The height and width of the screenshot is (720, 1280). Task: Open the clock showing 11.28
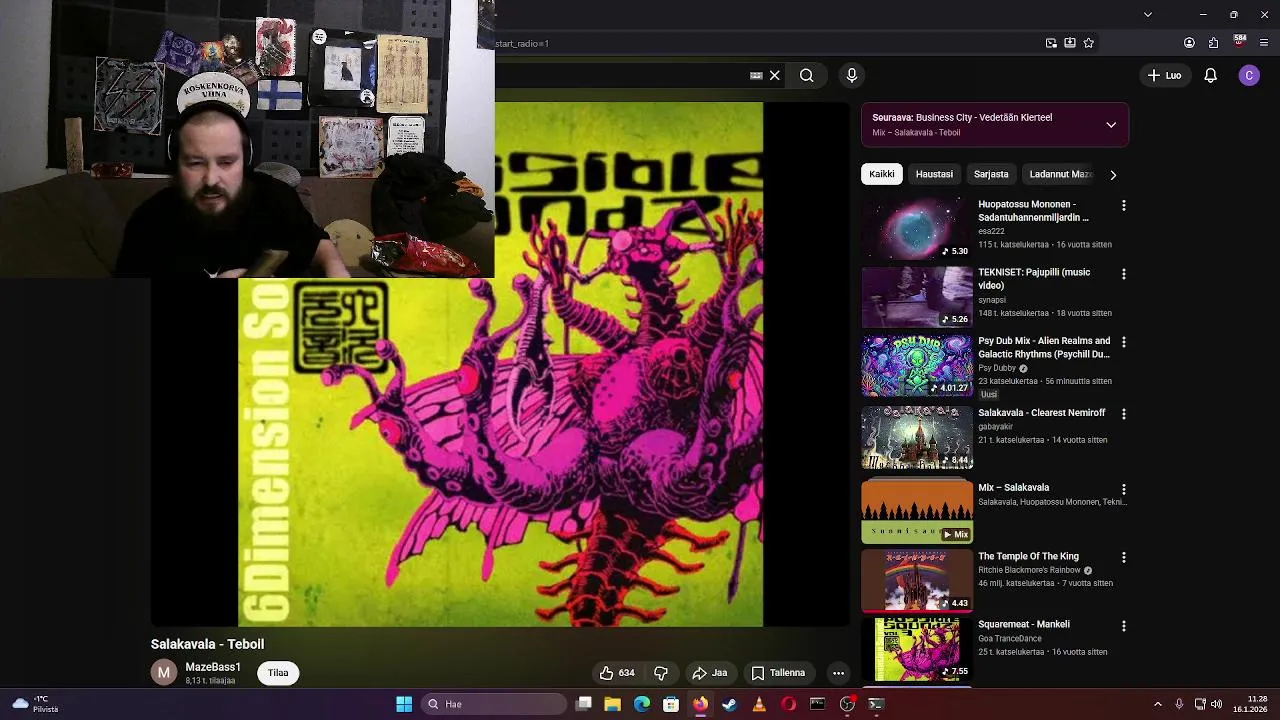pos(1250,704)
